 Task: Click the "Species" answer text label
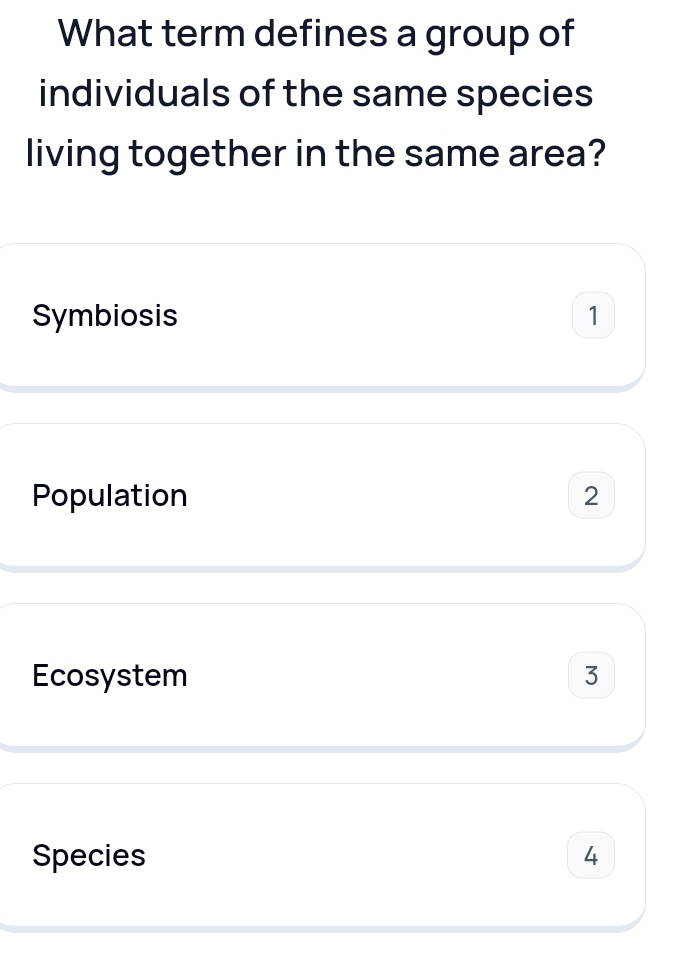point(89,856)
